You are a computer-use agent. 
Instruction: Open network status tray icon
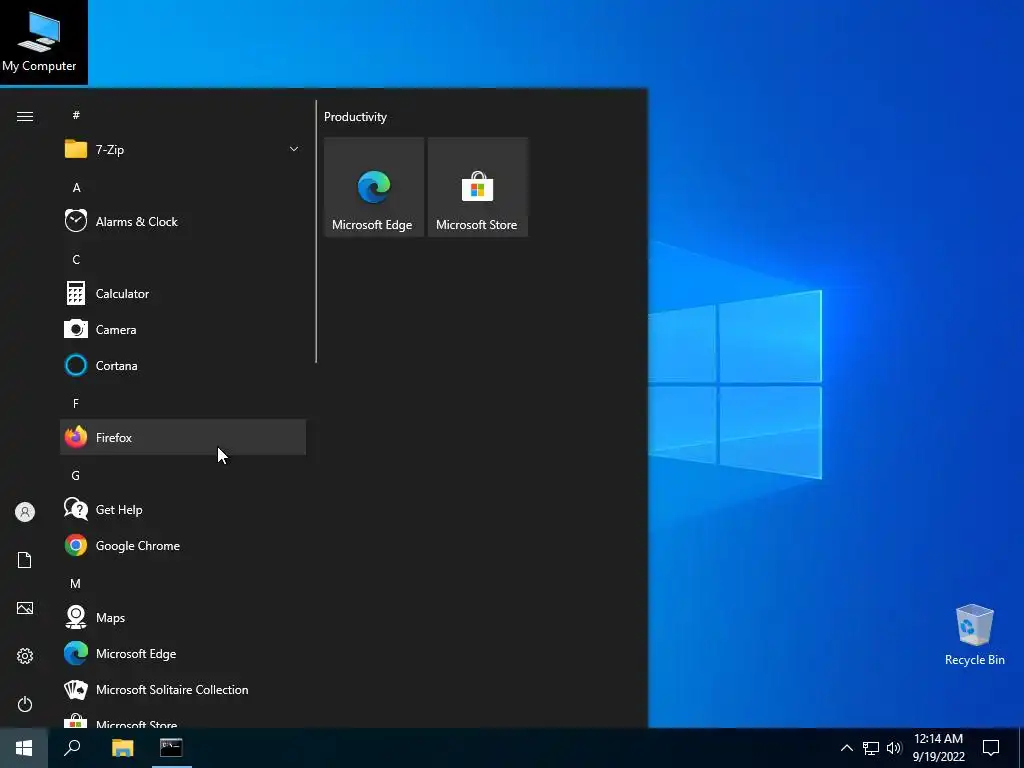click(871, 748)
